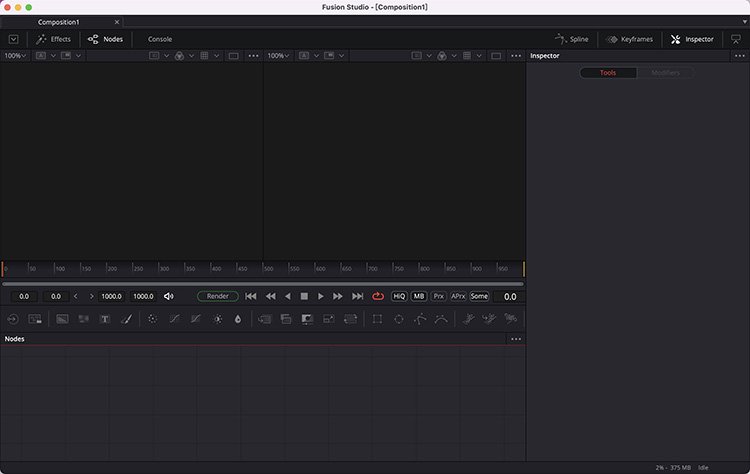Toggle the Effects panel
The image size is (750, 474).
54,39
